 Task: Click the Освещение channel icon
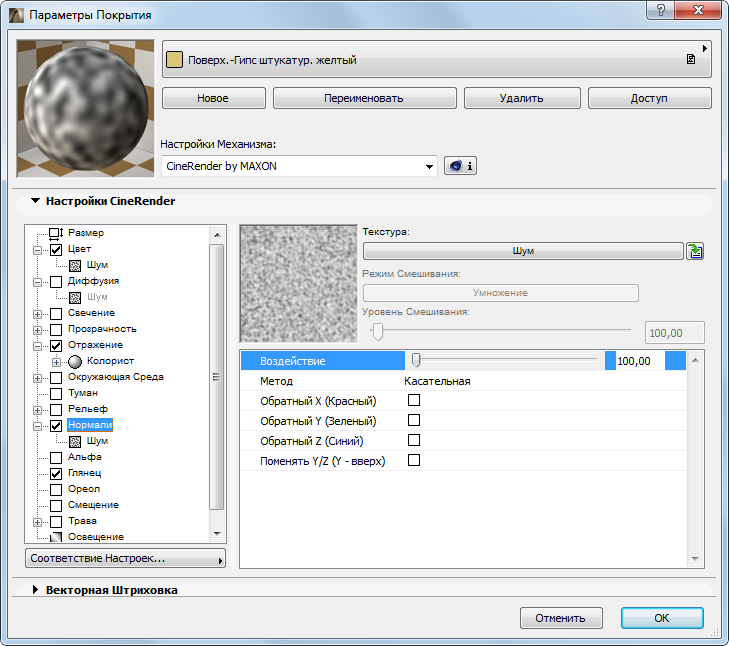point(56,537)
